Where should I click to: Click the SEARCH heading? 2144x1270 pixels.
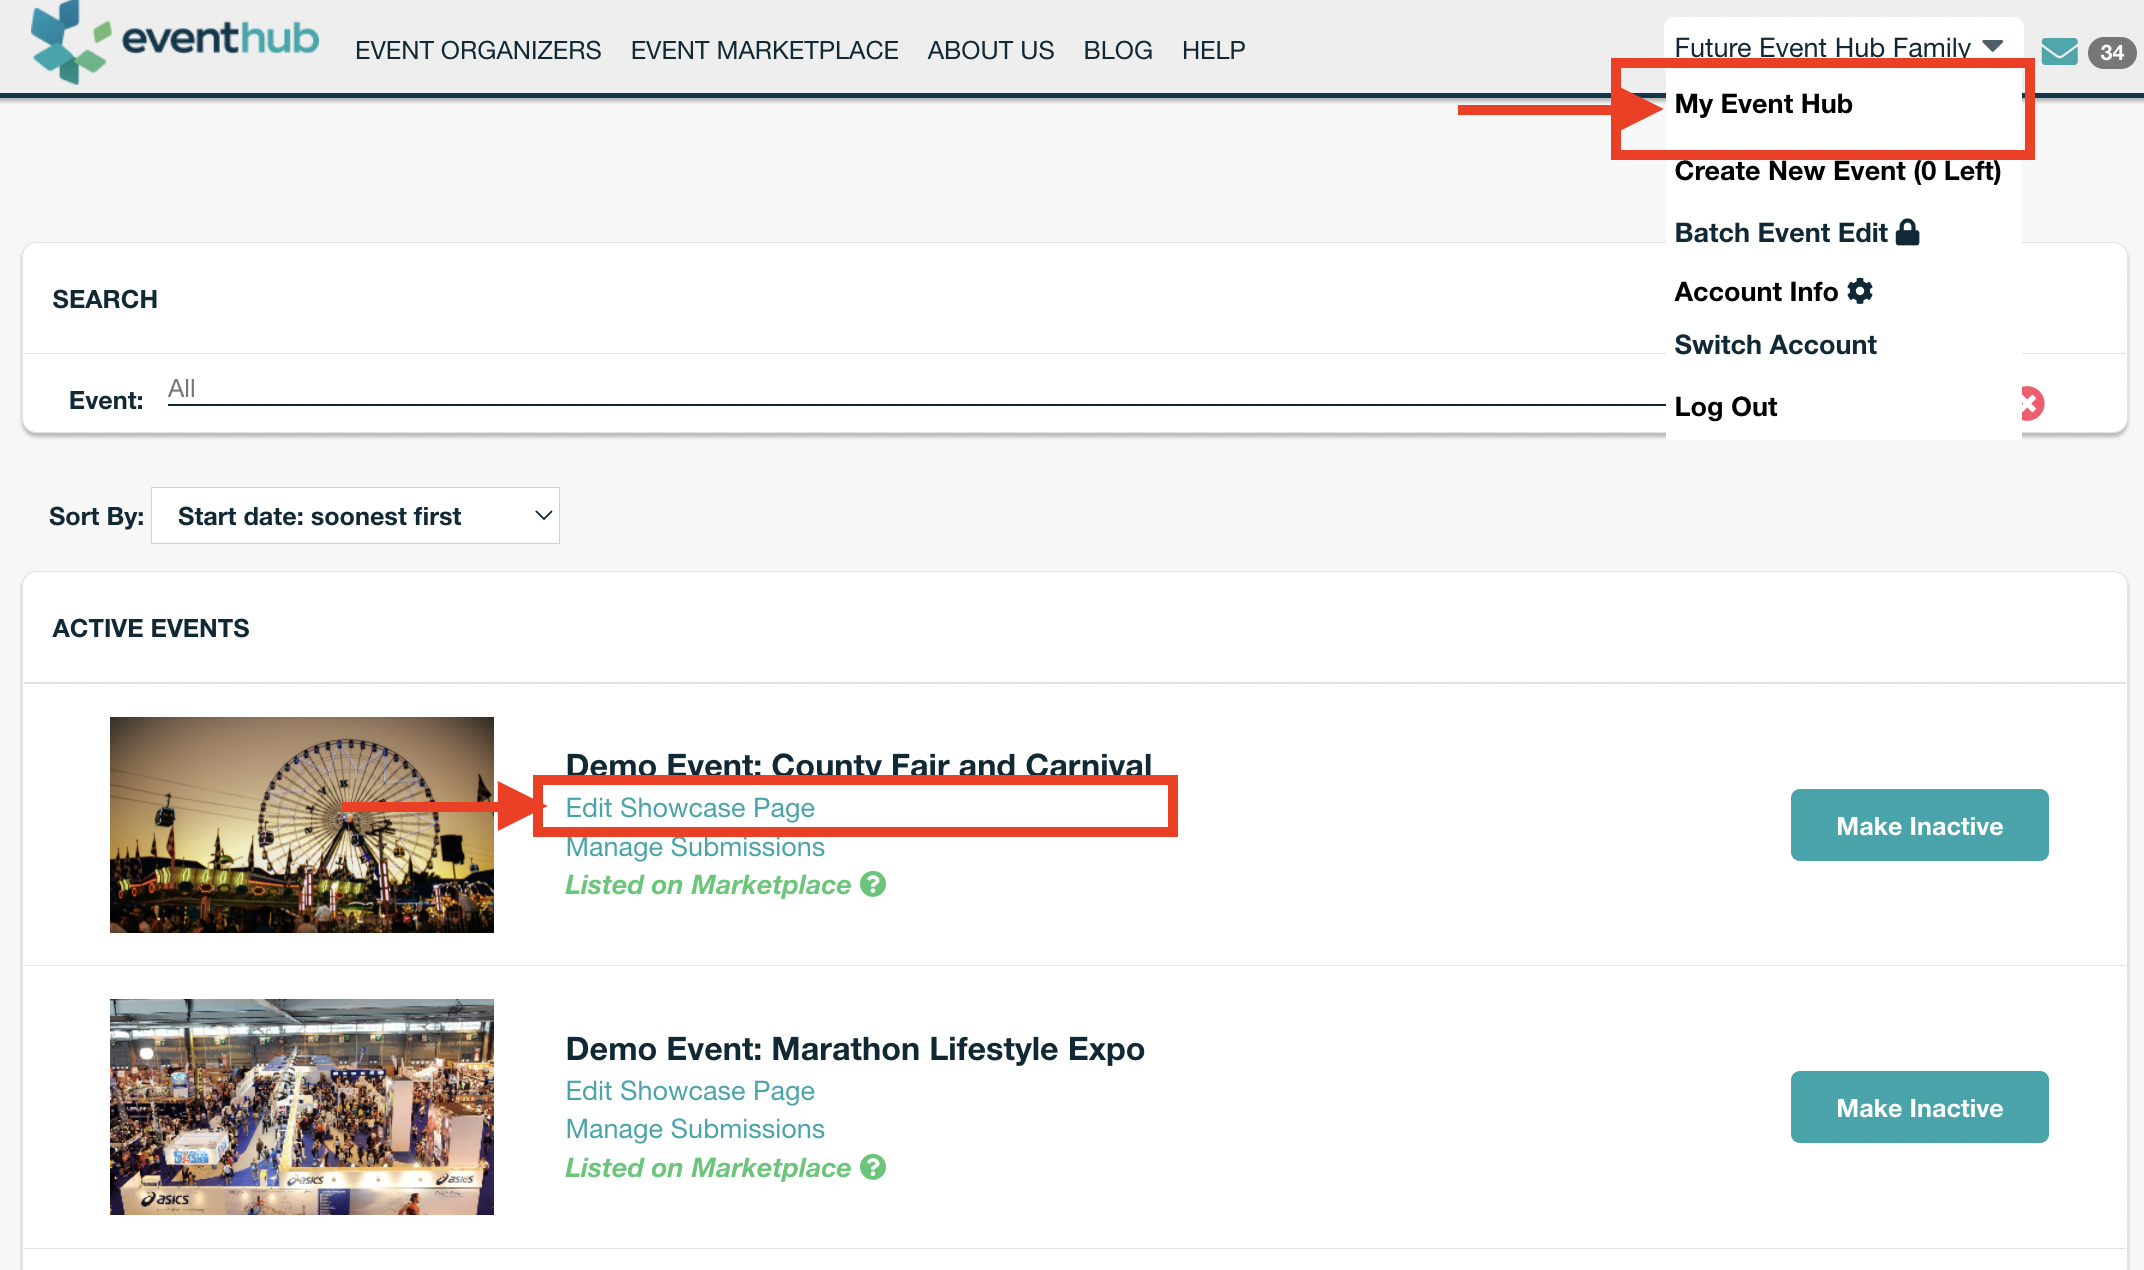coord(105,299)
